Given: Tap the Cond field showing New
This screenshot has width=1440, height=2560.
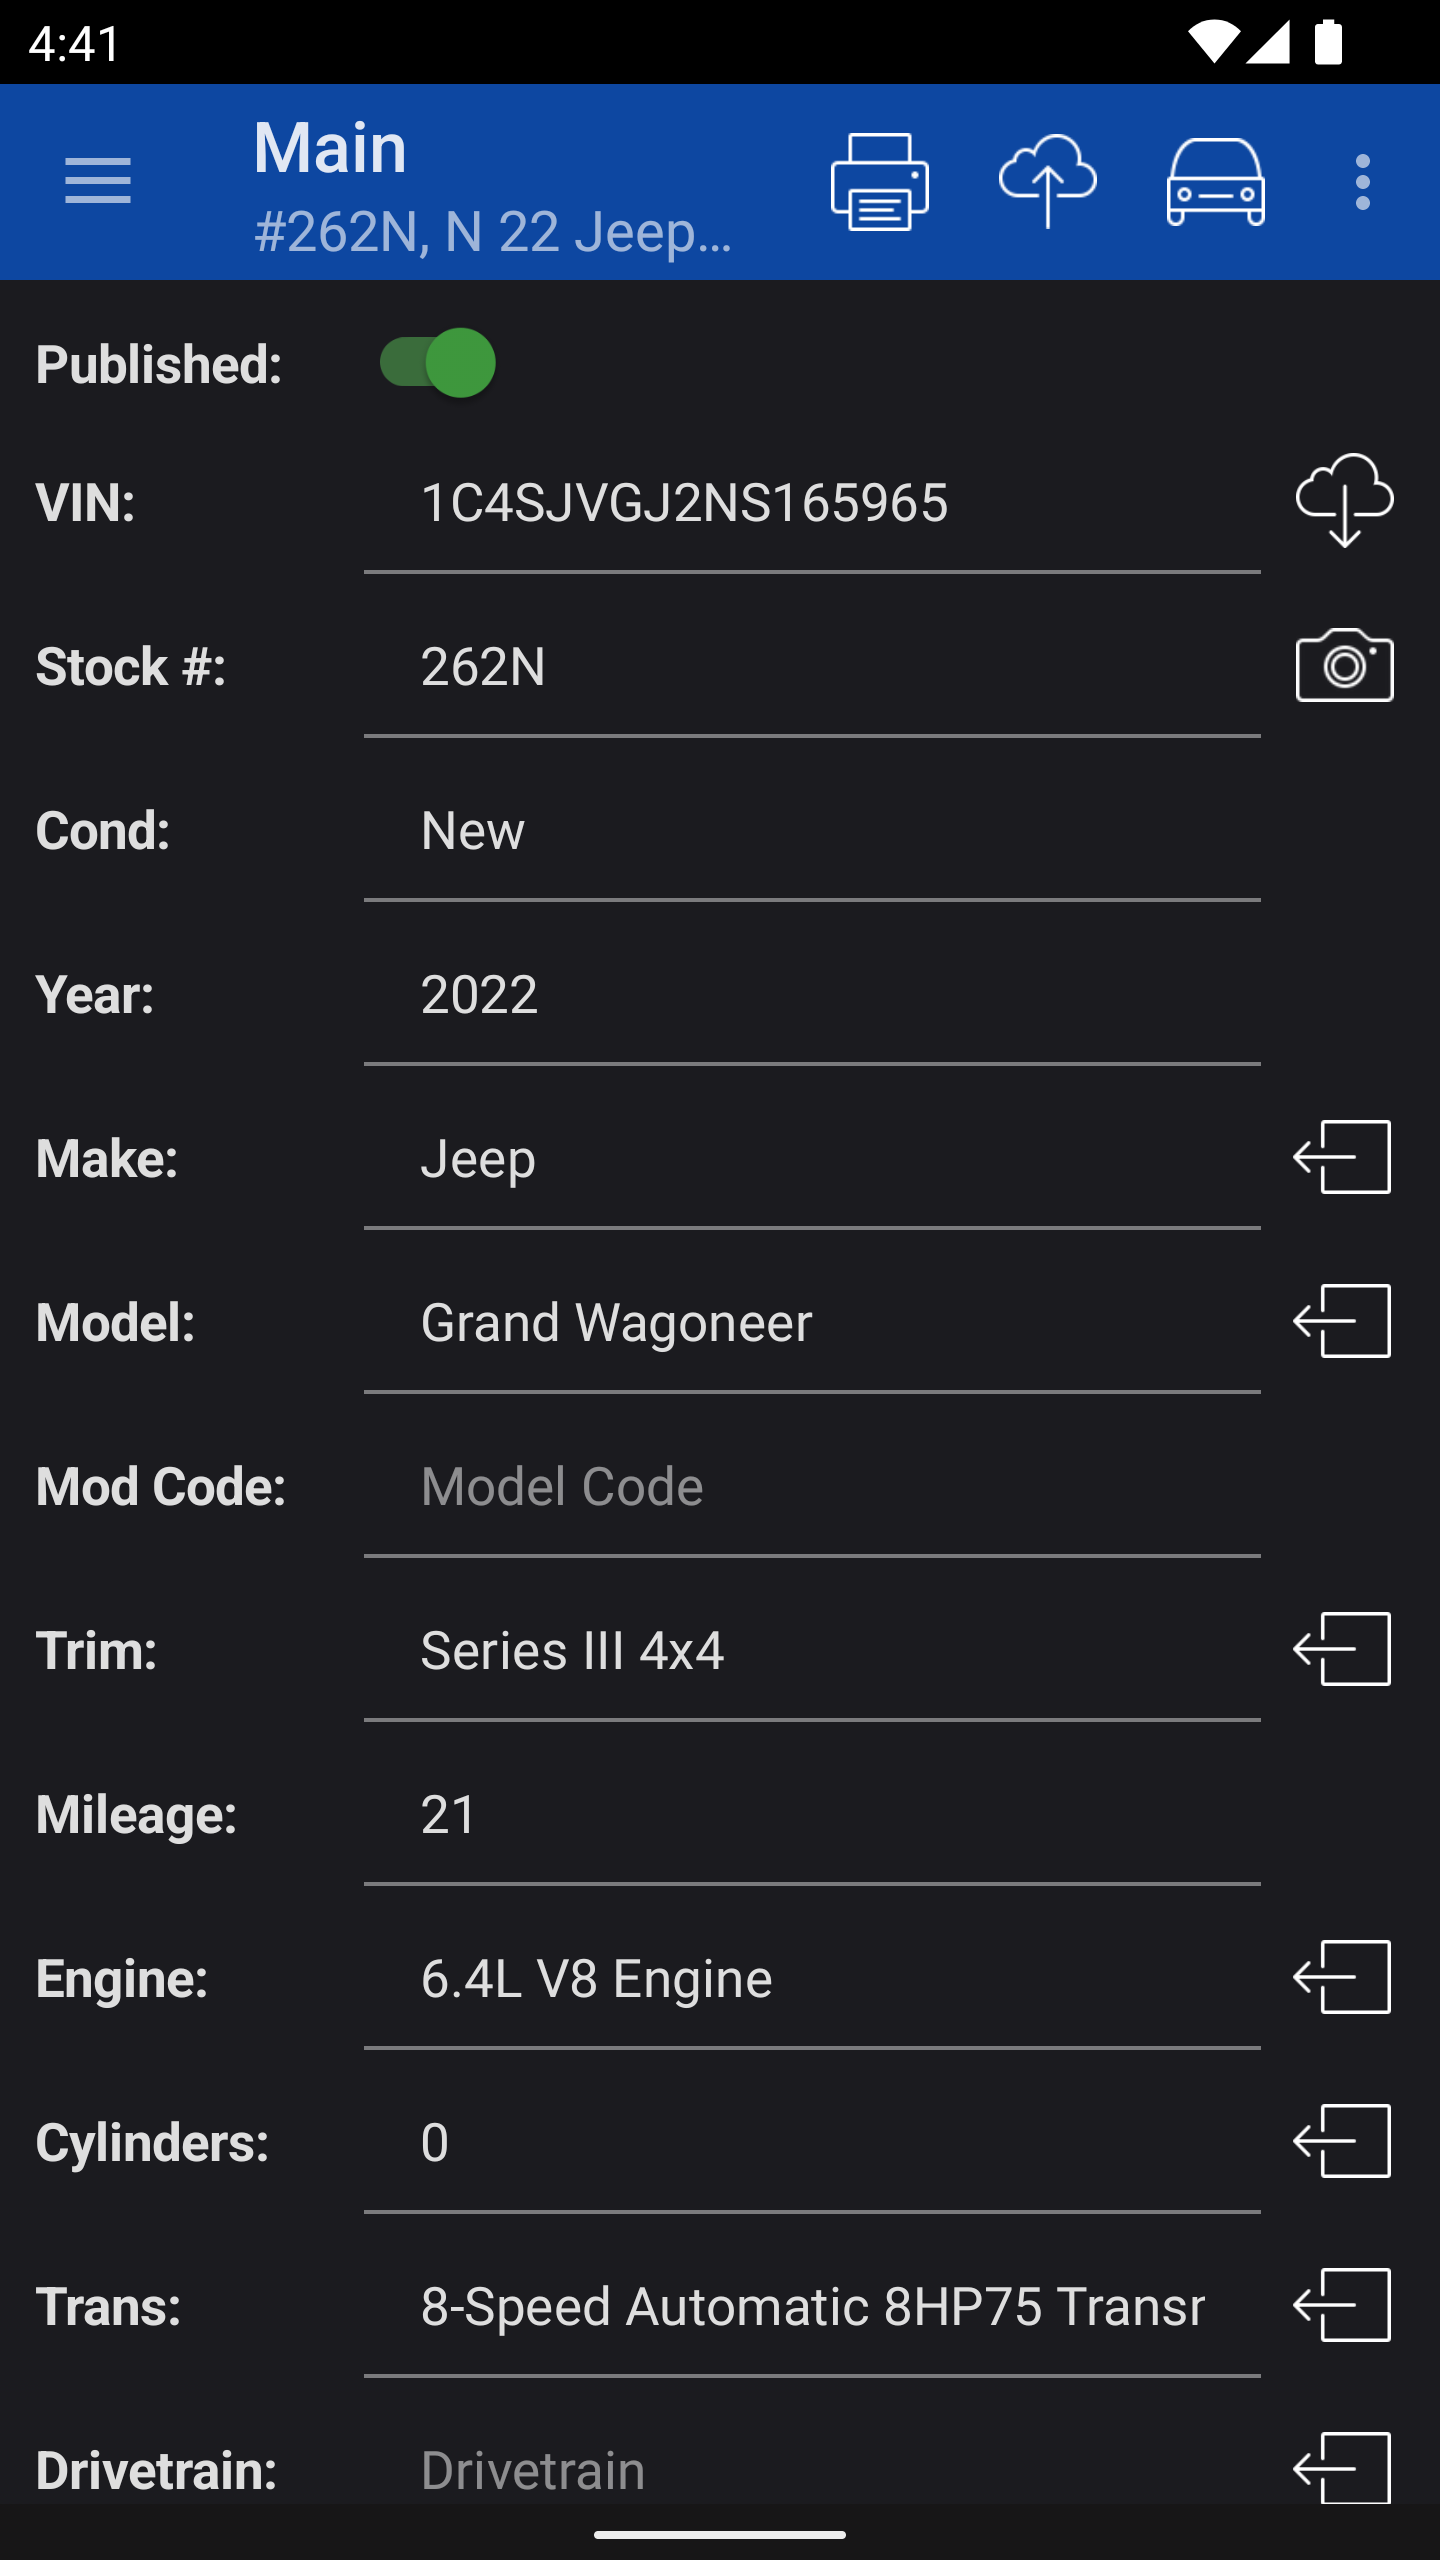Looking at the screenshot, I should click(x=810, y=831).
